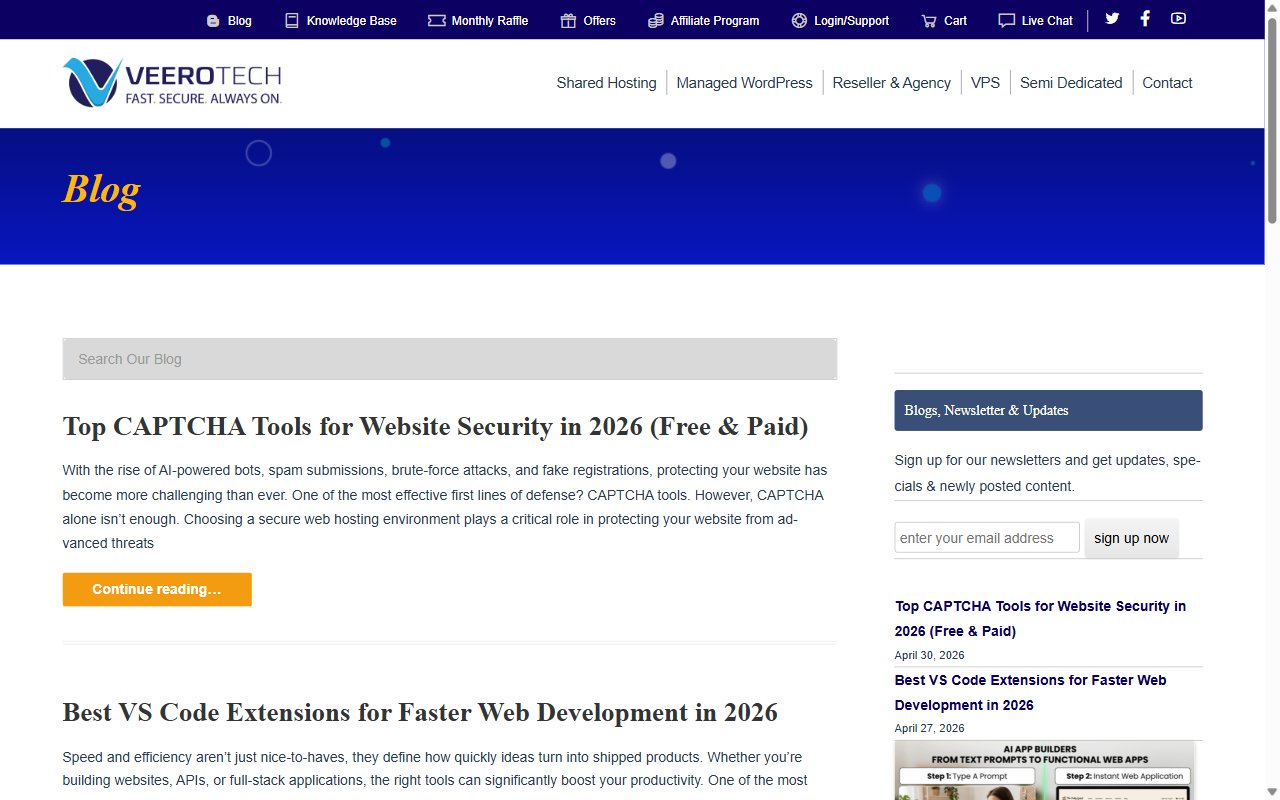This screenshot has width=1280, height=800.
Task: Click the Blog icon in top bar
Action: coord(212,21)
